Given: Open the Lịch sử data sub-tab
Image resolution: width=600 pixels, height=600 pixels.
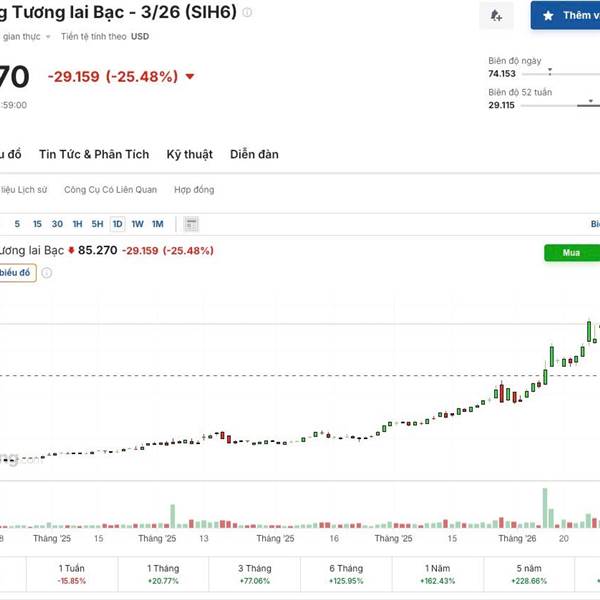Looking at the screenshot, I should click(x=23, y=189).
